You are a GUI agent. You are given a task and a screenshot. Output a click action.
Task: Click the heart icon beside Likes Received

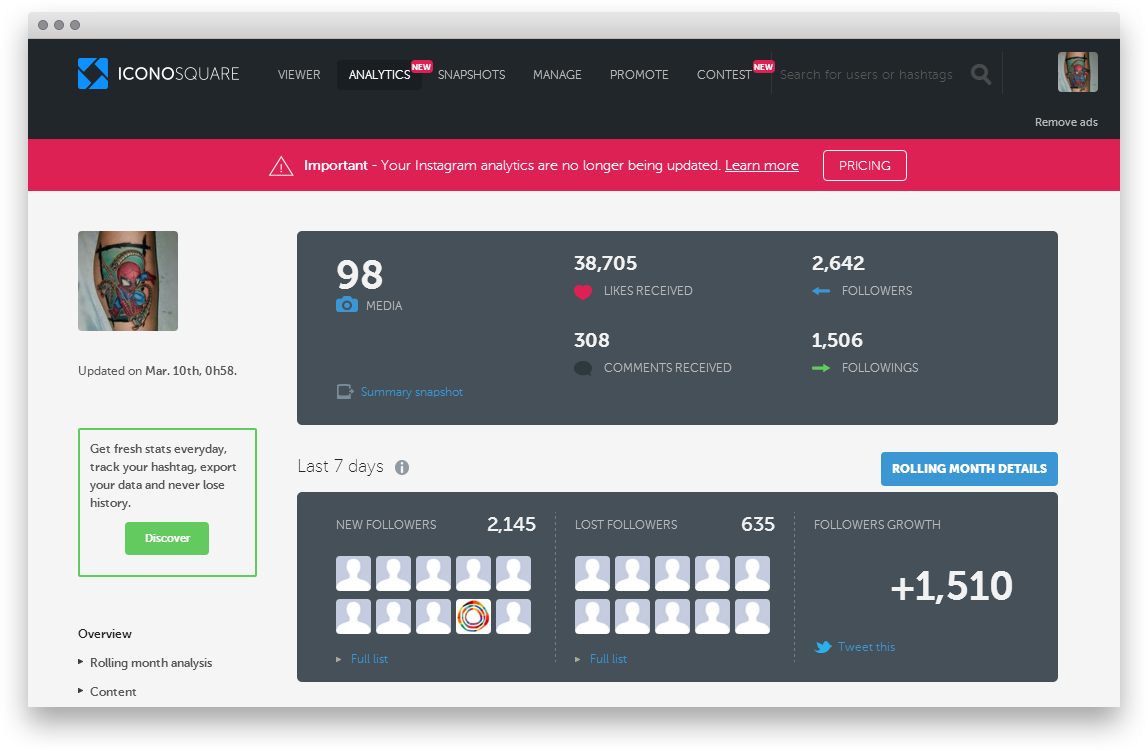pyautogui.click(x=583, y=291)
